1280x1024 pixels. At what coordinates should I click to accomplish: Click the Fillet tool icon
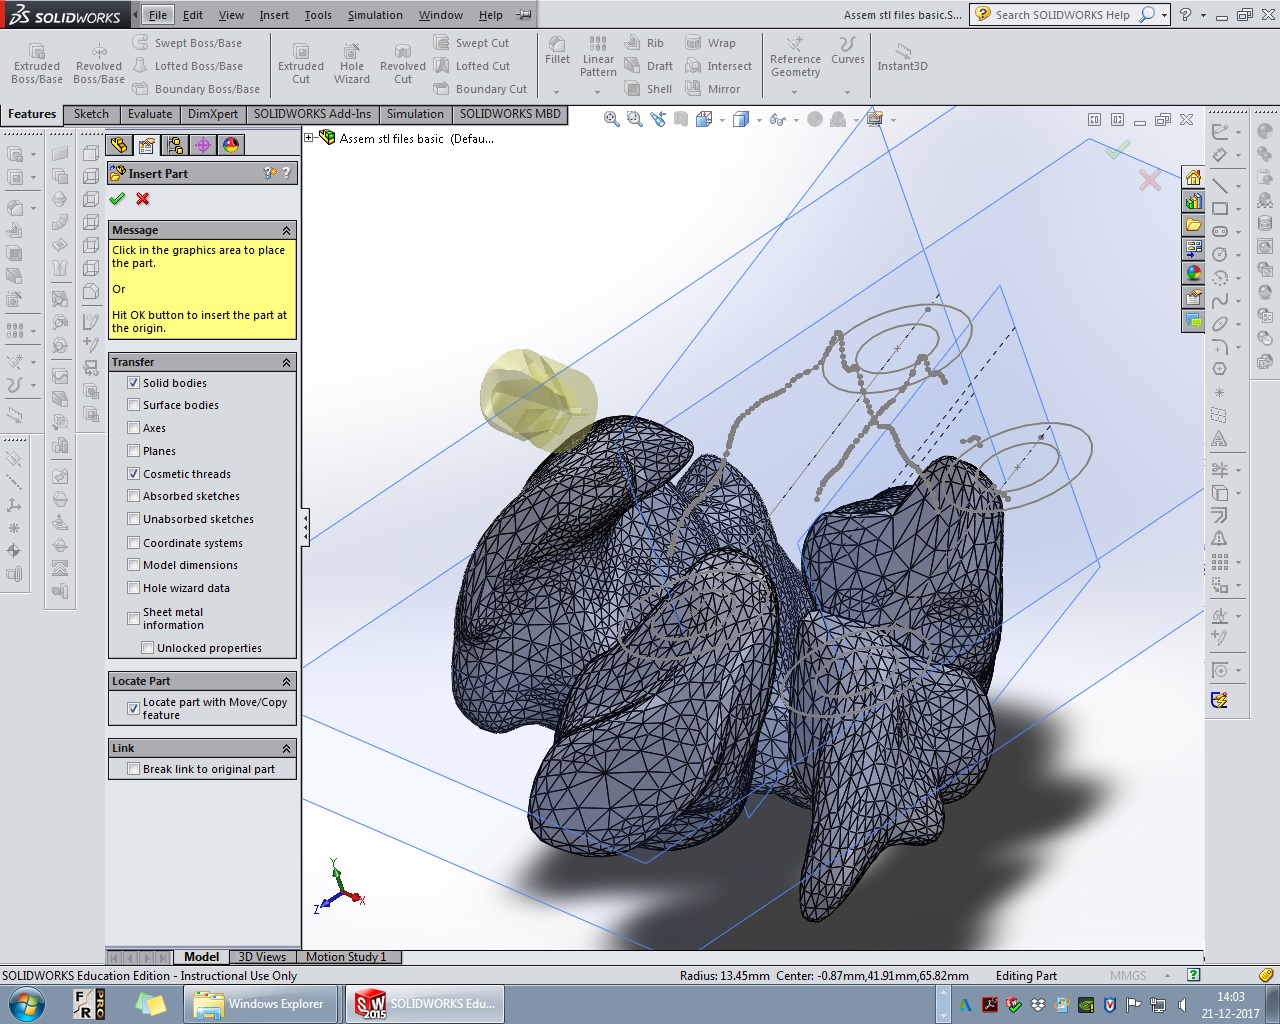[x=557, y=50]
